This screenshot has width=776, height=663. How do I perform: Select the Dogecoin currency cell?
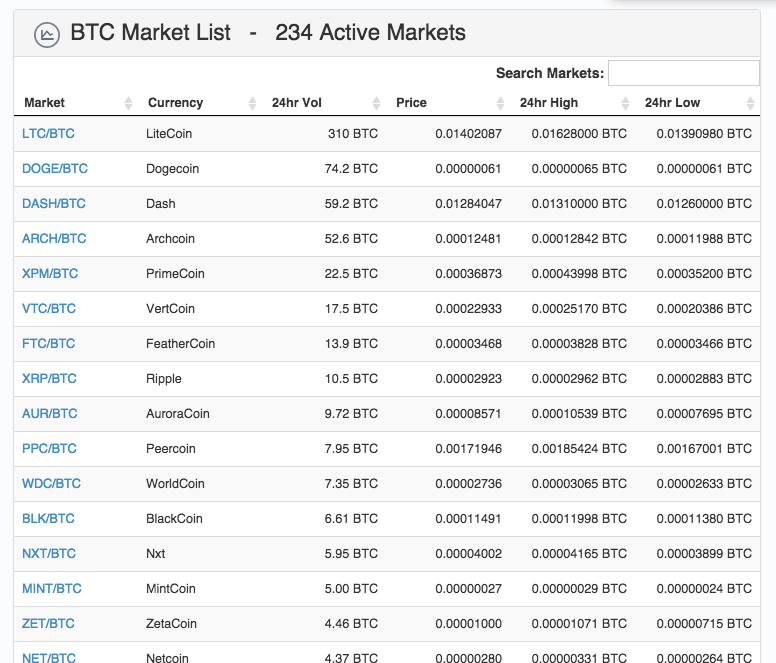[172, 169]
